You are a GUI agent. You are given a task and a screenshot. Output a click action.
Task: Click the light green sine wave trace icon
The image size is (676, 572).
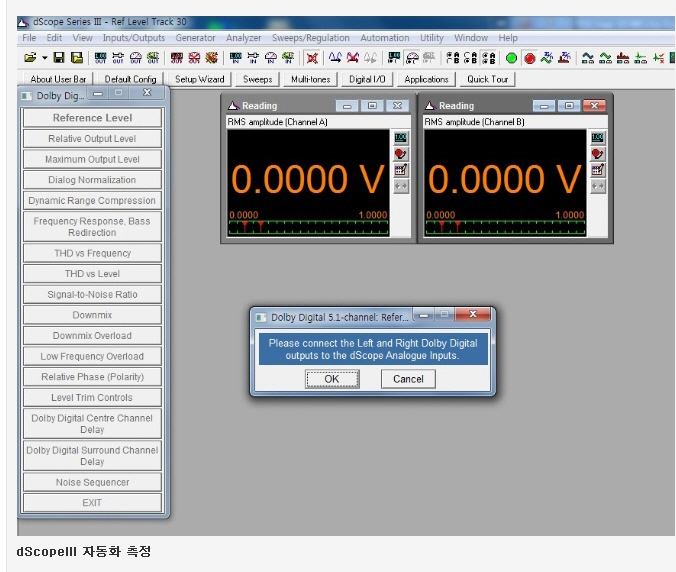[605, 58]
